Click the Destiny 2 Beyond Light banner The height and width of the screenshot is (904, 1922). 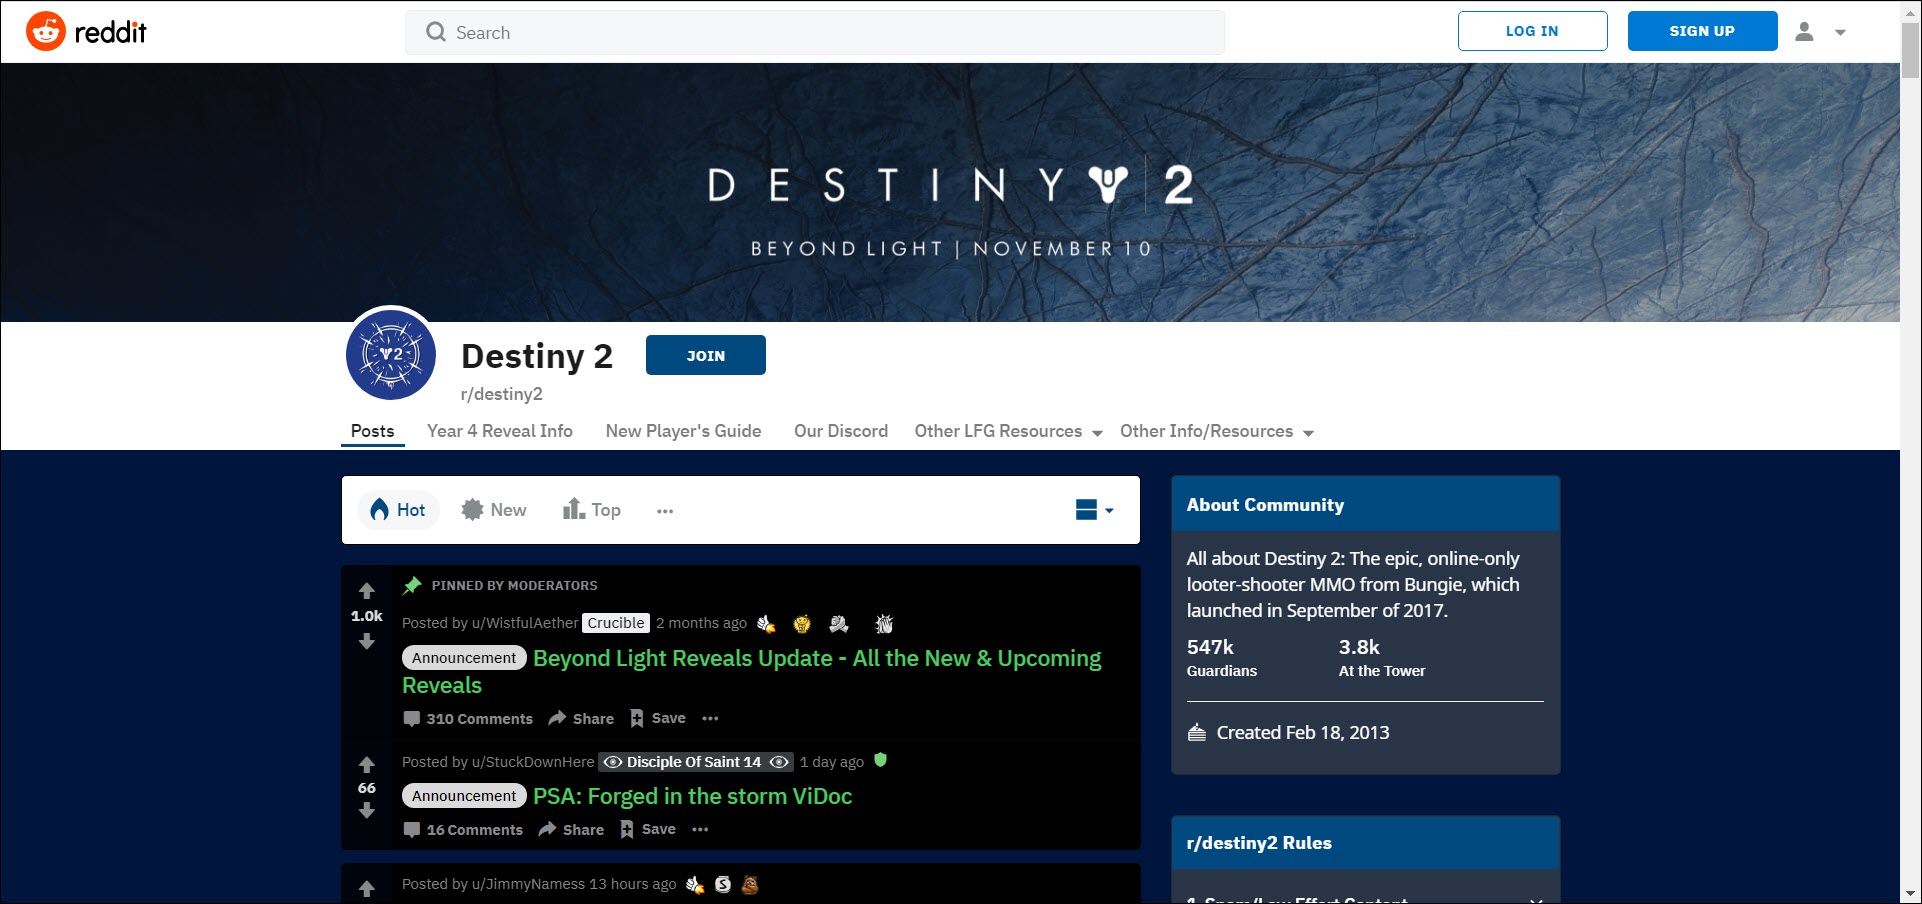click(x=950, y=192)
